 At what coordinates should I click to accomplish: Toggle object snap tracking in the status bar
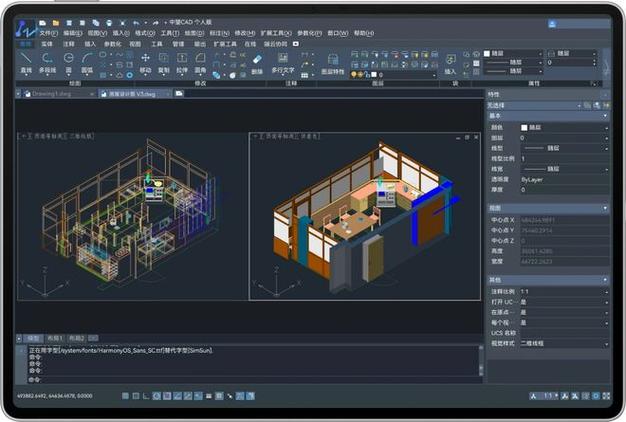pyautogui.click(x=177, y=396)
